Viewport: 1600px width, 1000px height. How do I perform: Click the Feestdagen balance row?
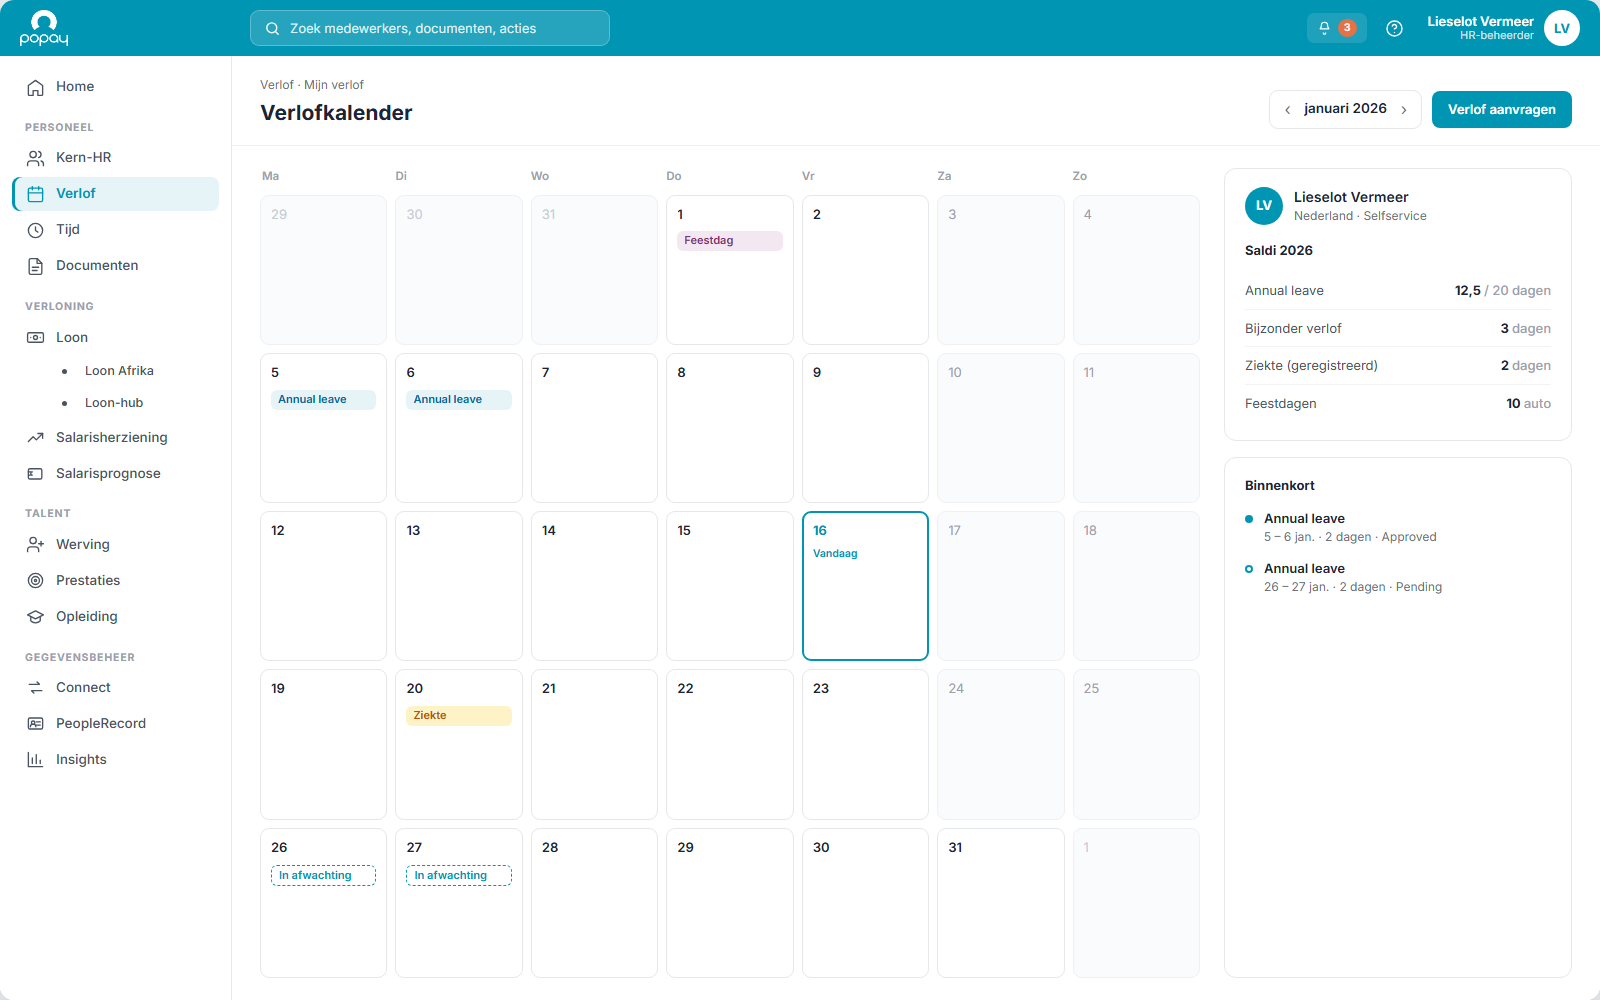pos(1398,404)
